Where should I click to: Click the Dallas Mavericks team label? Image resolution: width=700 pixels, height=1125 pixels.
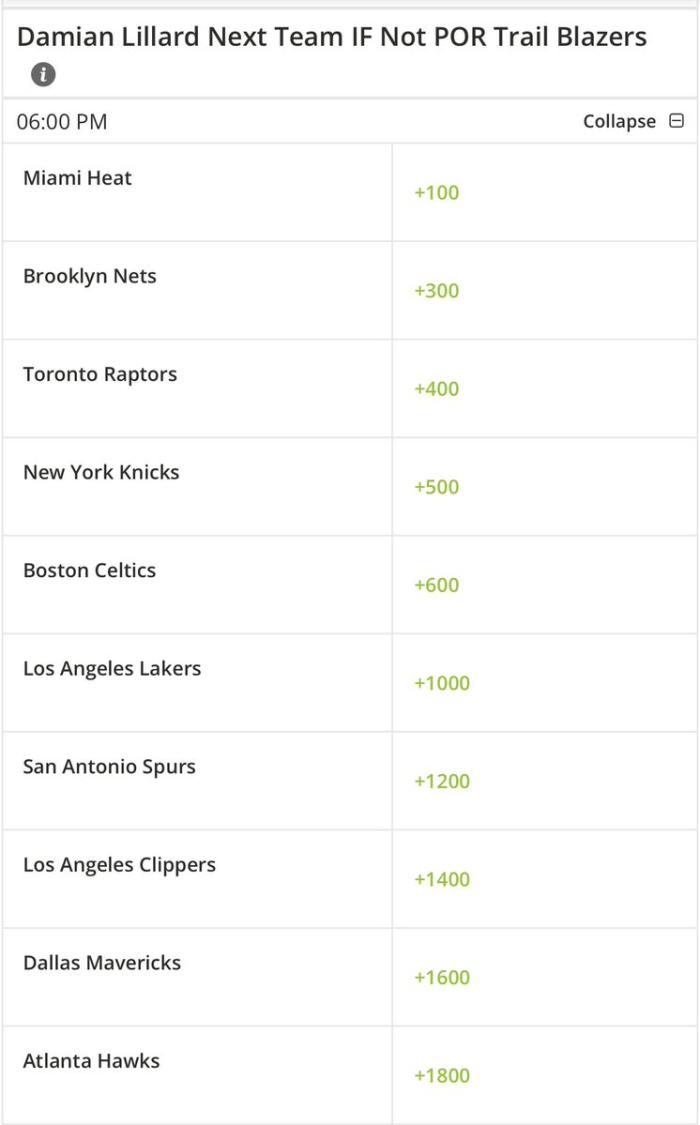[102, 962]
